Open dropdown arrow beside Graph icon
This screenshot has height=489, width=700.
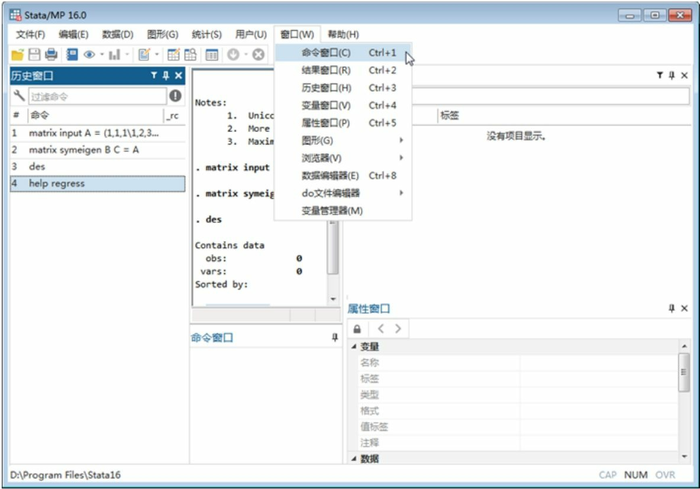click(127, 54)
